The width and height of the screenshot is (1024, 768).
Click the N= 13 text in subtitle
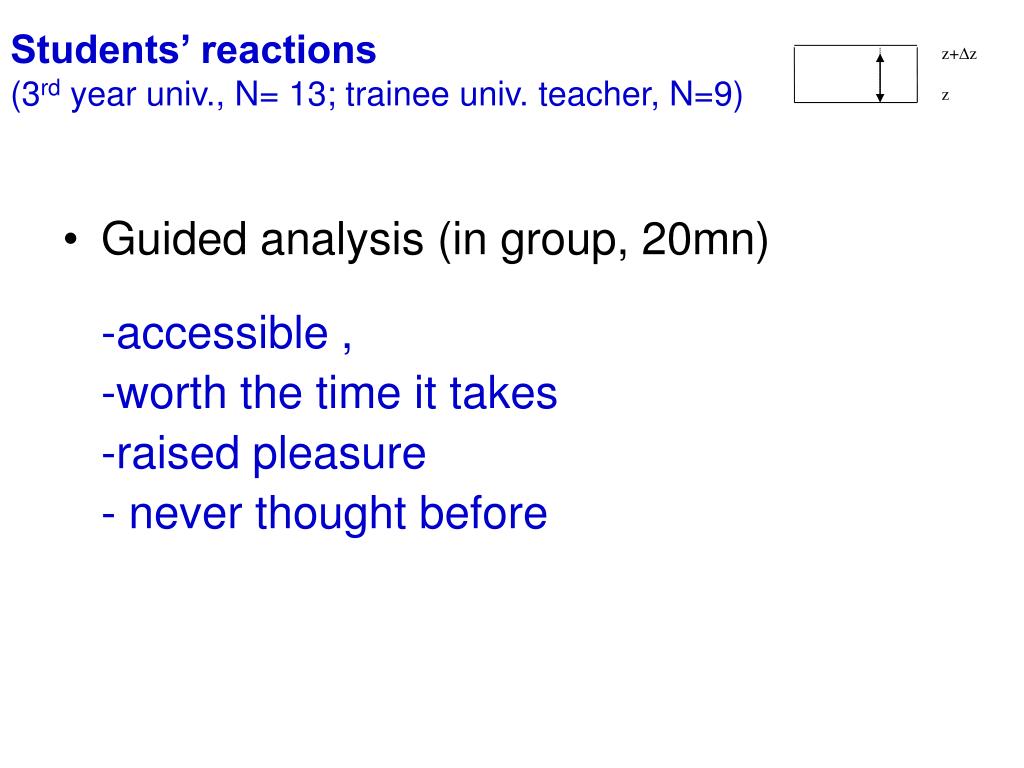pyautogui.click(x=280, y=94)
